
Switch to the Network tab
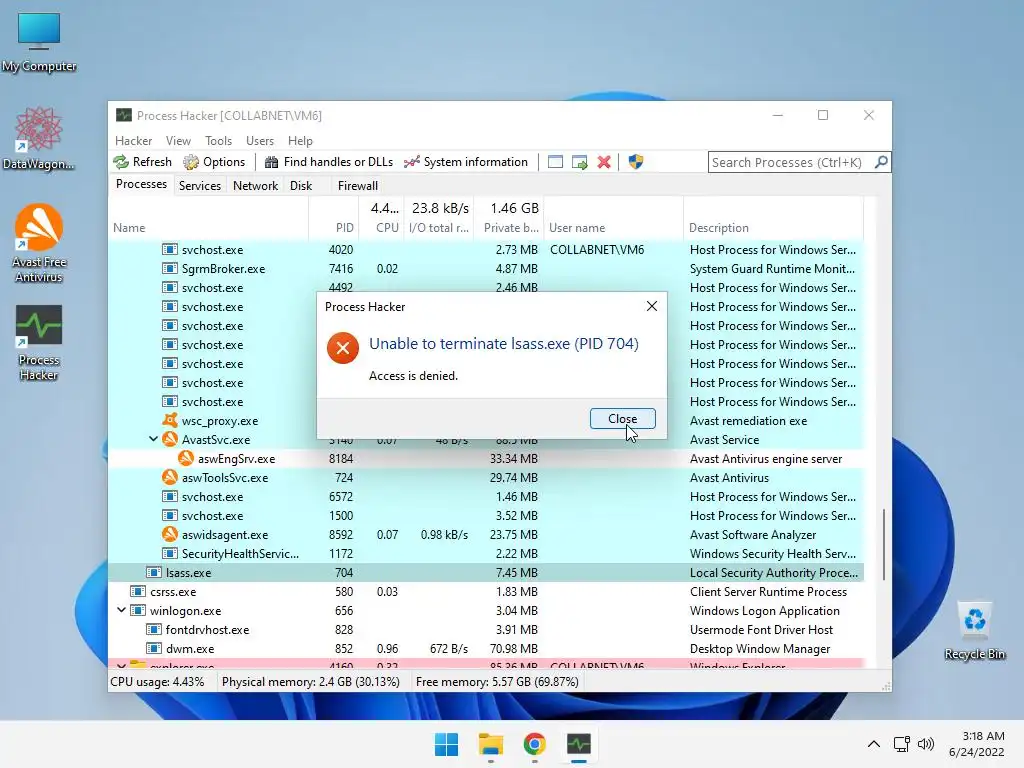point(255,185)
